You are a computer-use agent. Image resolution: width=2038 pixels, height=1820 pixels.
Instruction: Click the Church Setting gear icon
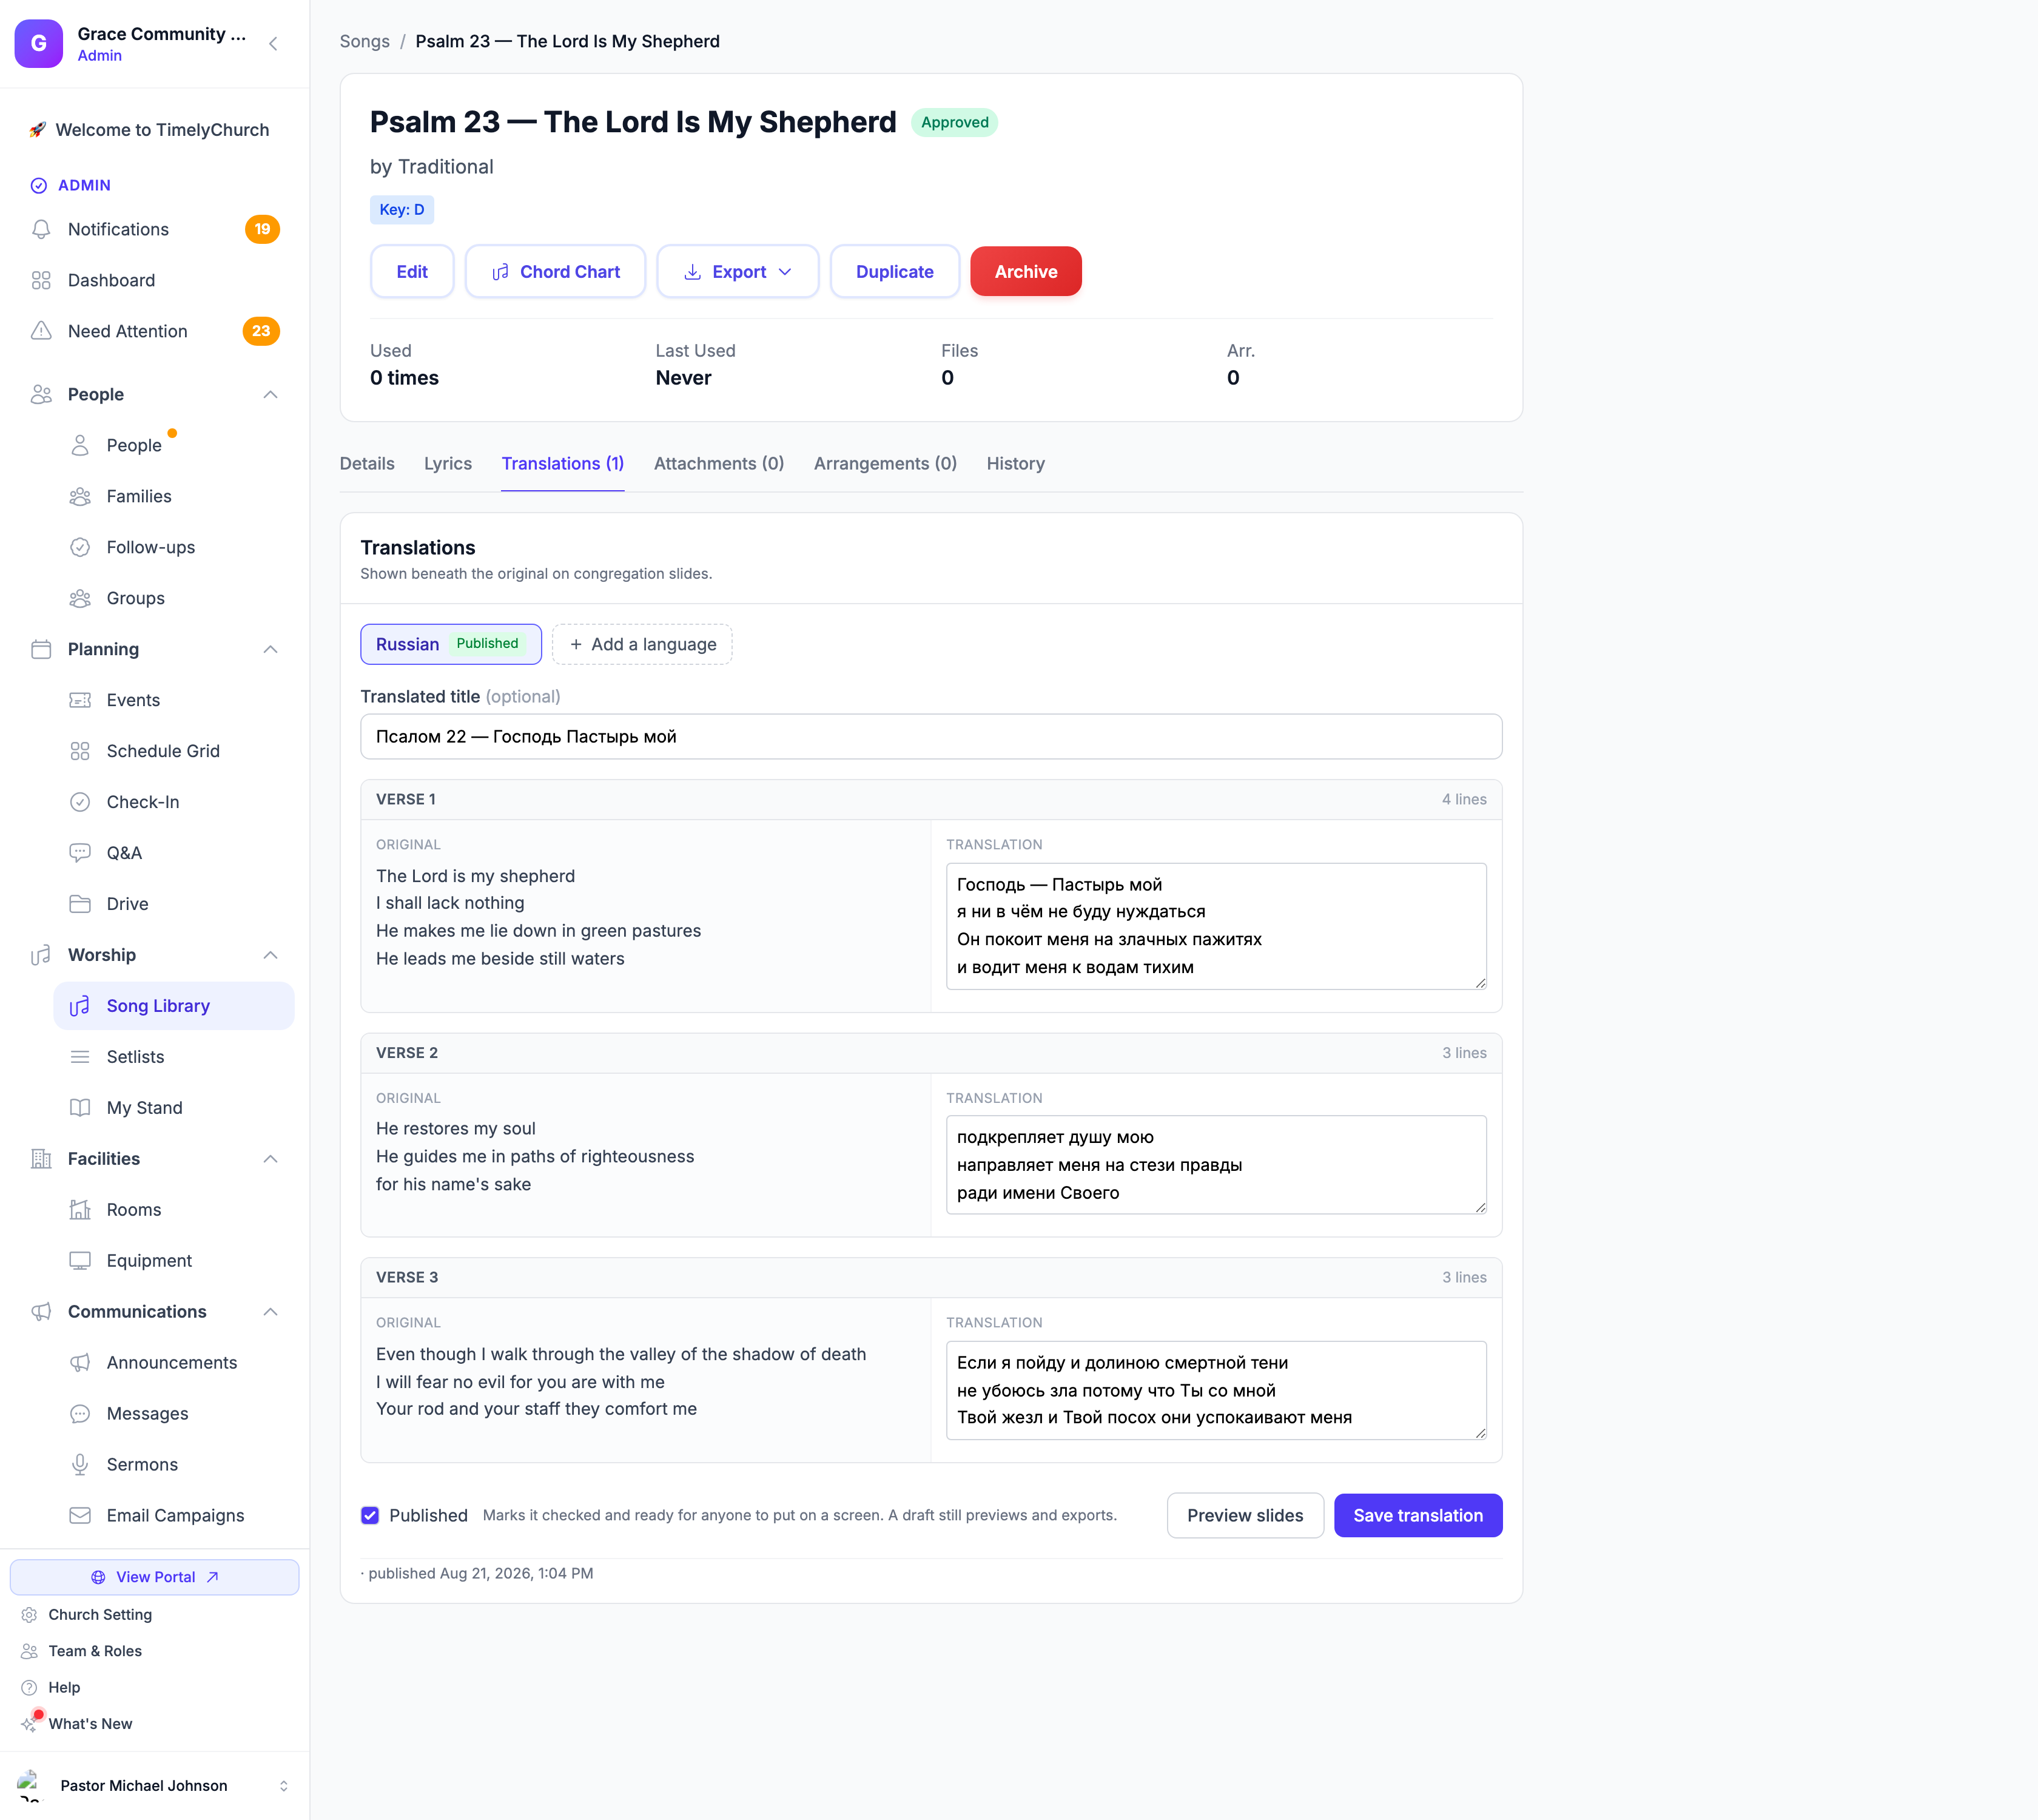tap(29, 1615)
